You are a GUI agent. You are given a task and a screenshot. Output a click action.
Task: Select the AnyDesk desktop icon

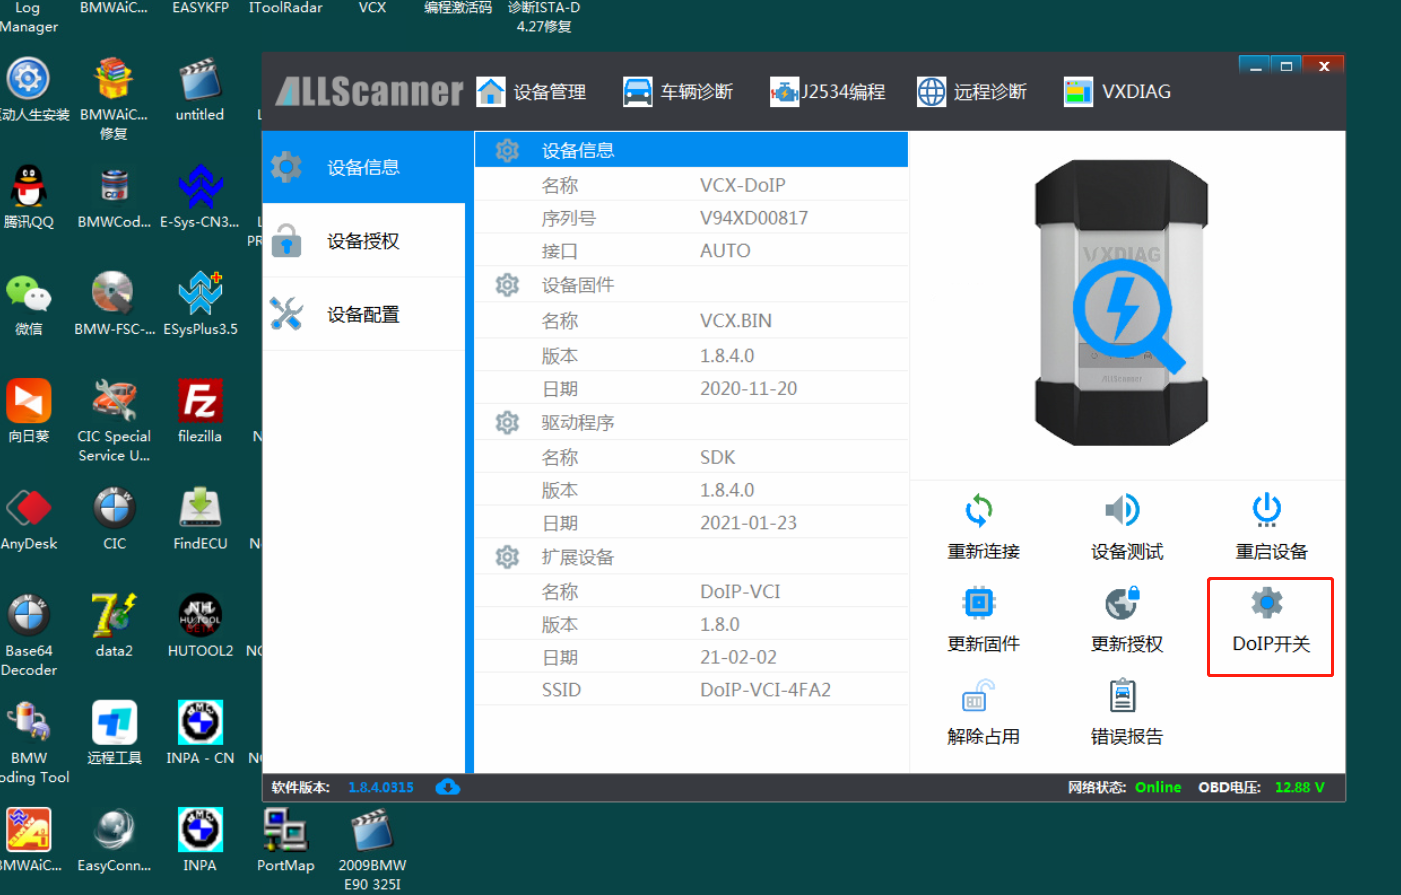(29, 519)
